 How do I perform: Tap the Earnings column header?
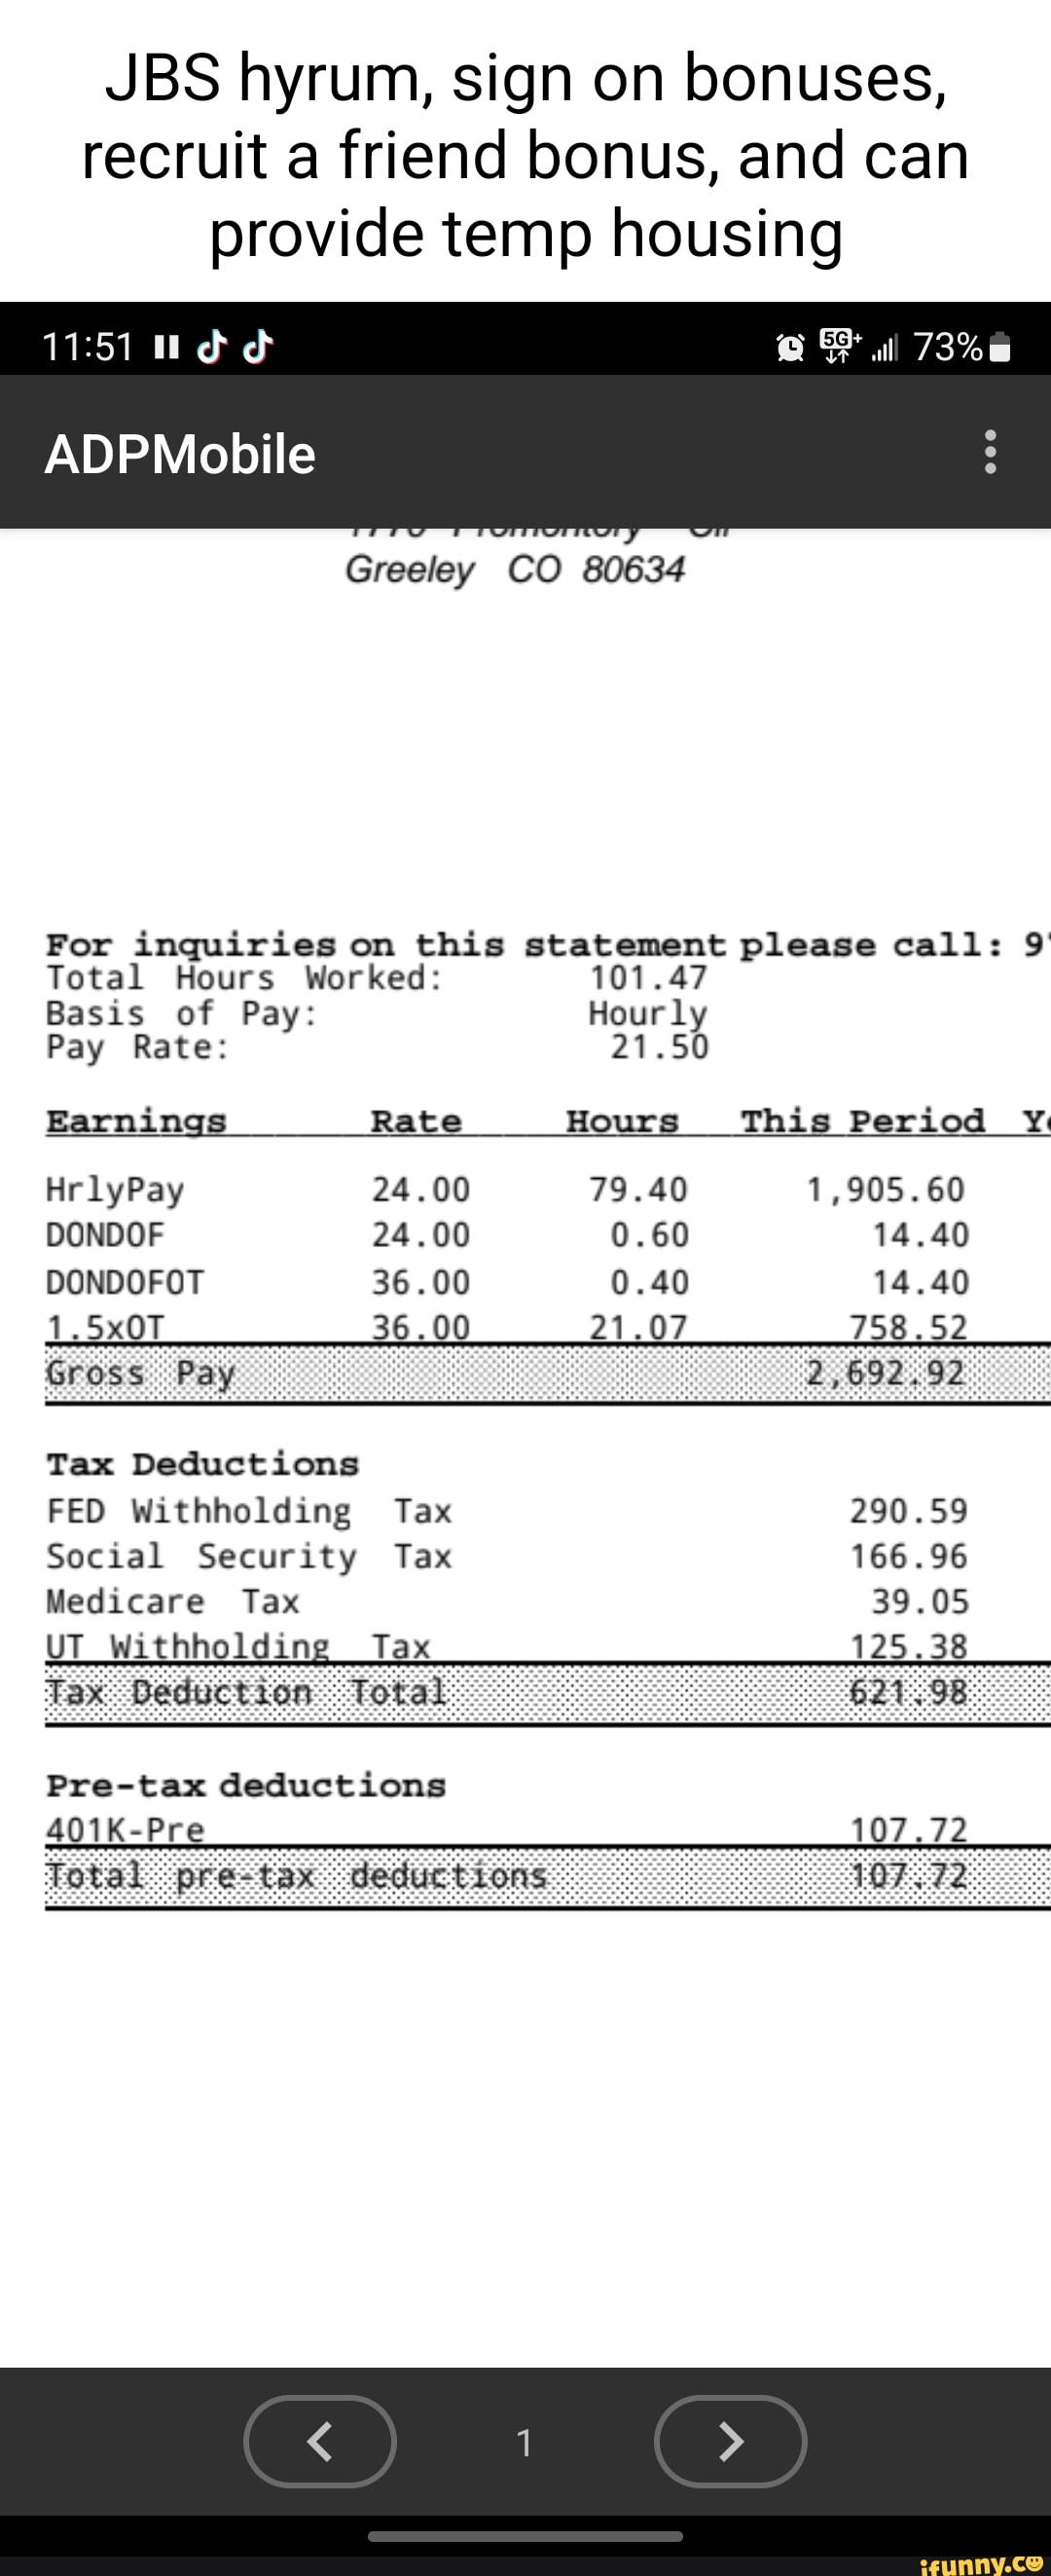point(136,1122)
